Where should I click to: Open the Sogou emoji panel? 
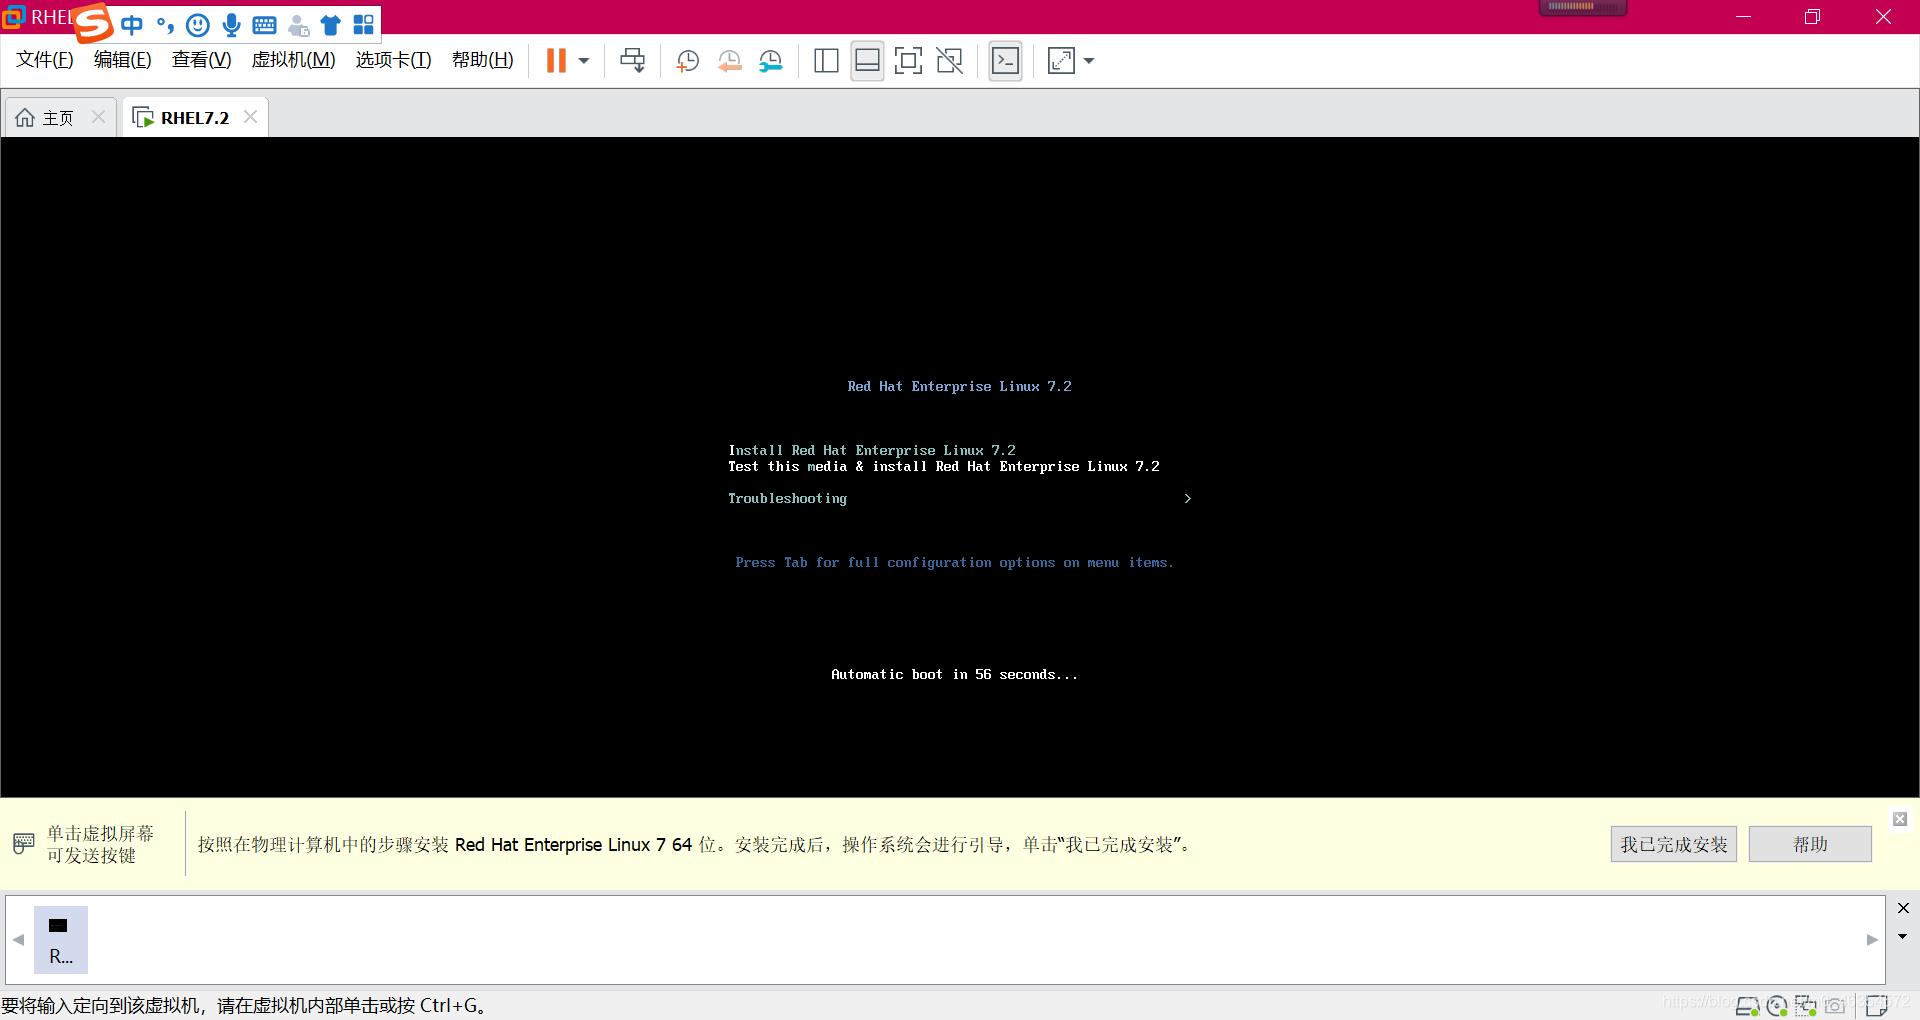pos(198,25)
